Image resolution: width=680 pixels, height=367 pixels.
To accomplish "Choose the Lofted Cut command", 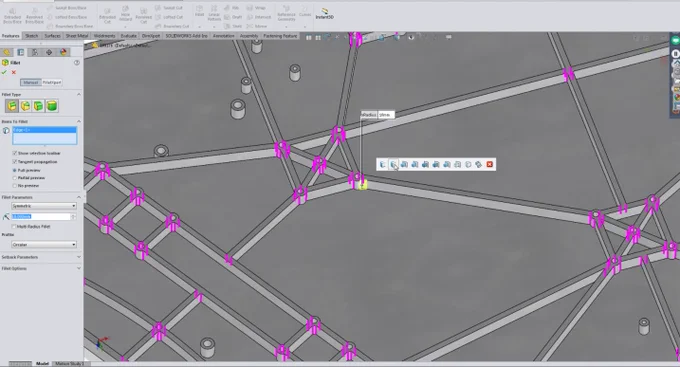I will [x=169, y=17].
